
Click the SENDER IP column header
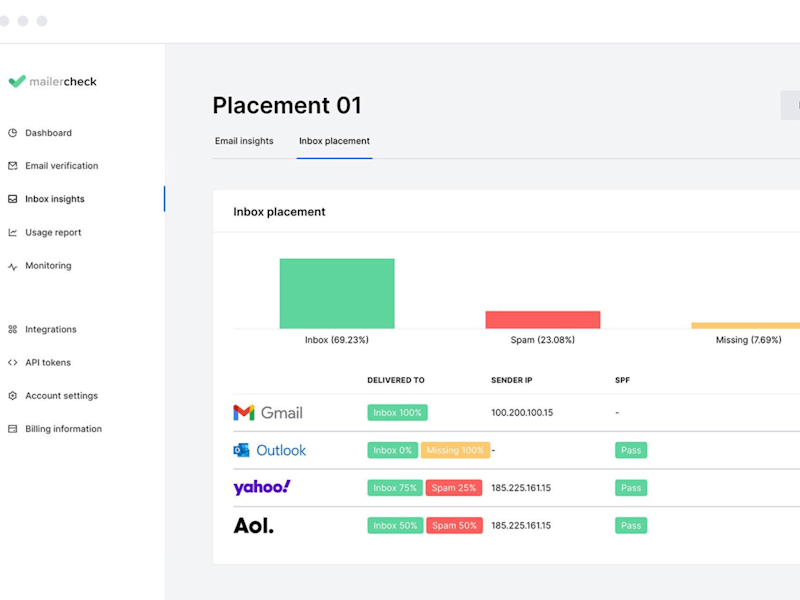512,380
